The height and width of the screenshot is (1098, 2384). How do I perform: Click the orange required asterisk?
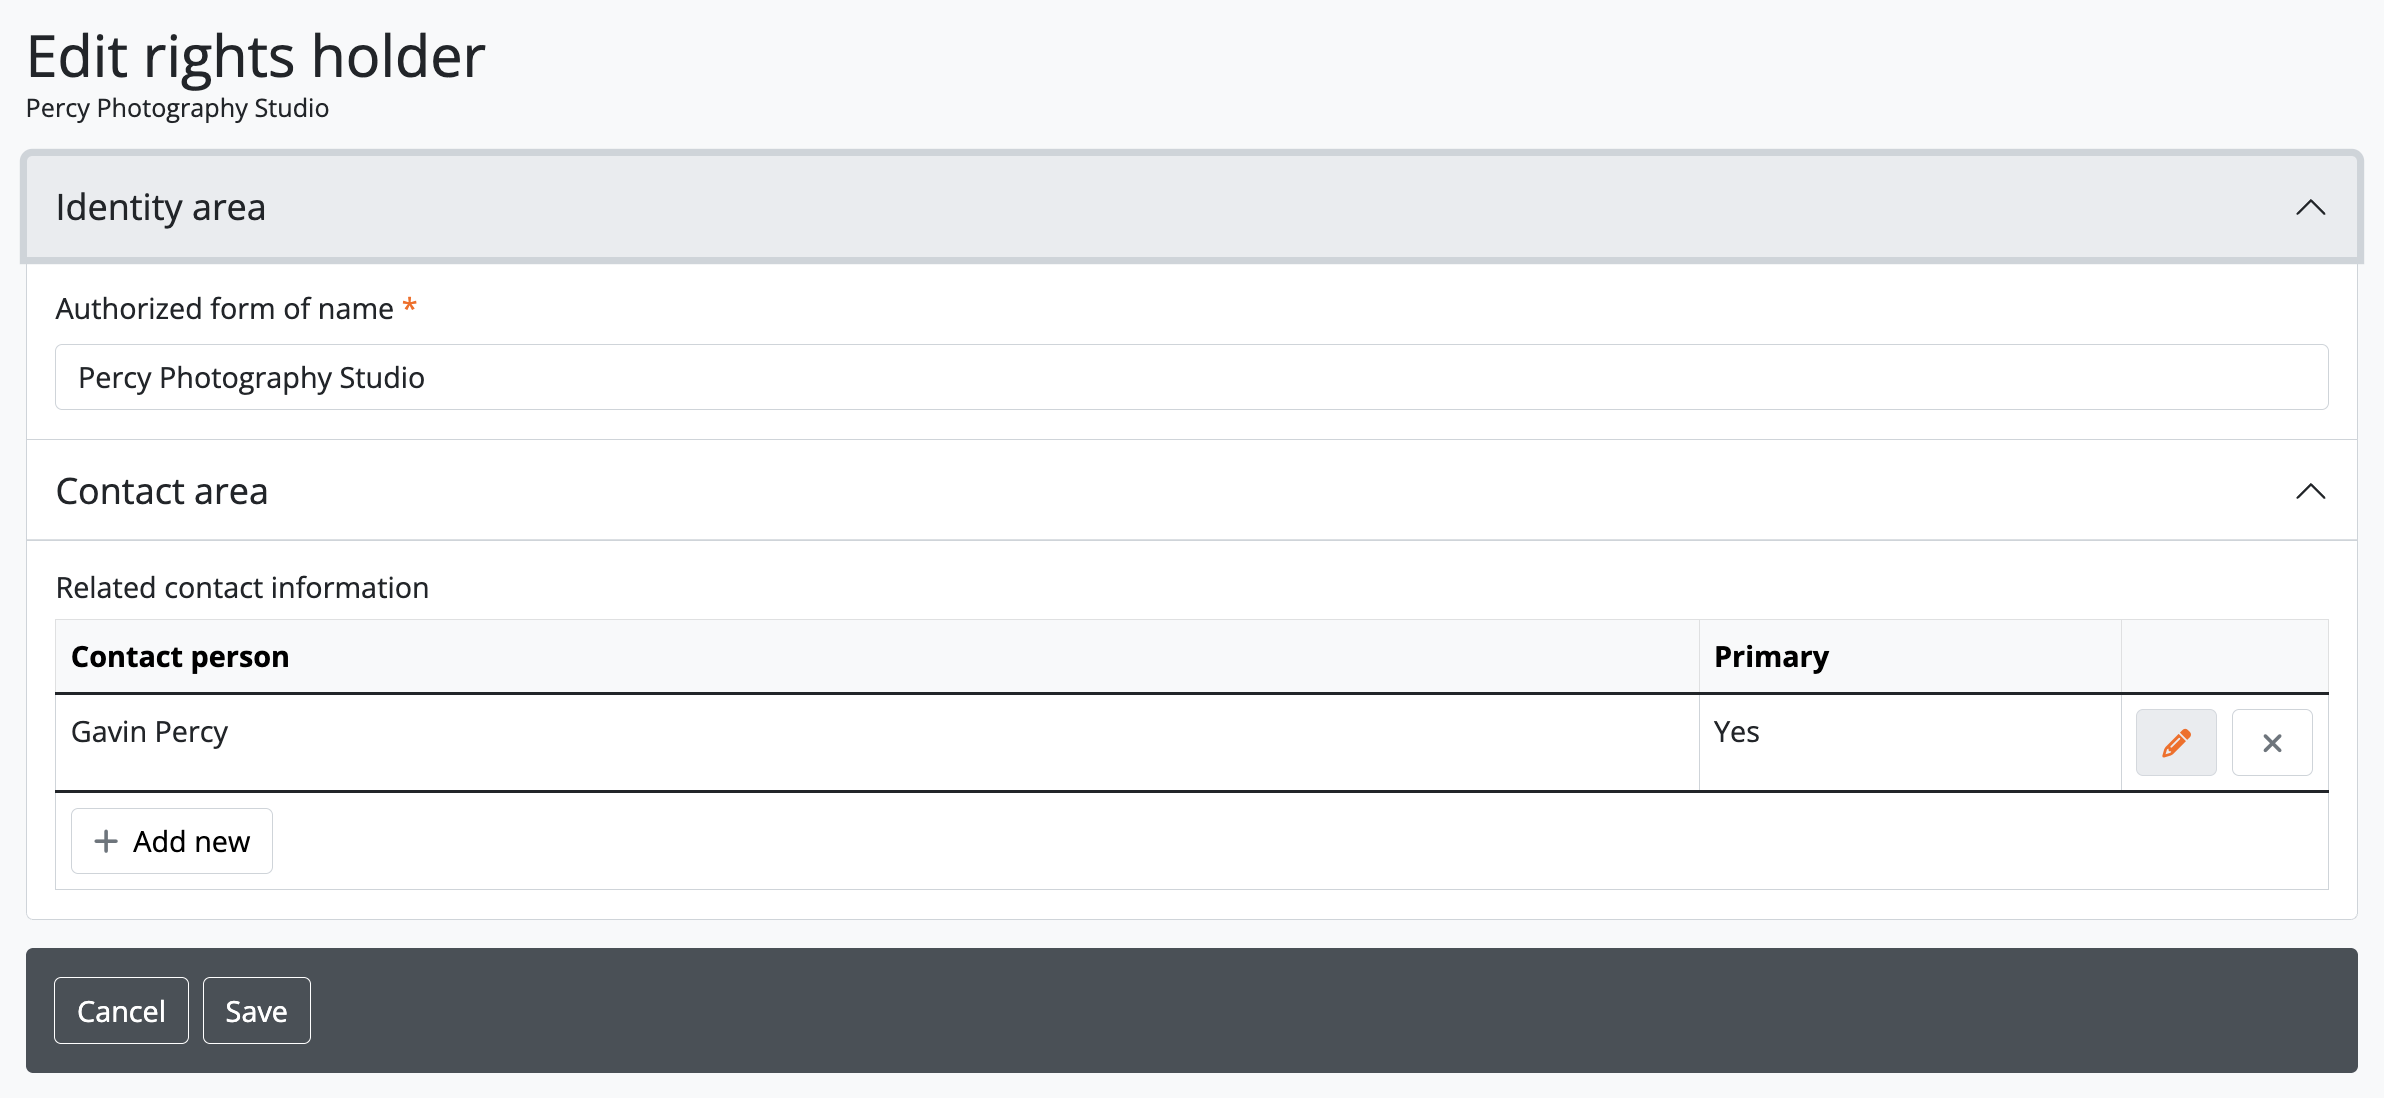409,307
